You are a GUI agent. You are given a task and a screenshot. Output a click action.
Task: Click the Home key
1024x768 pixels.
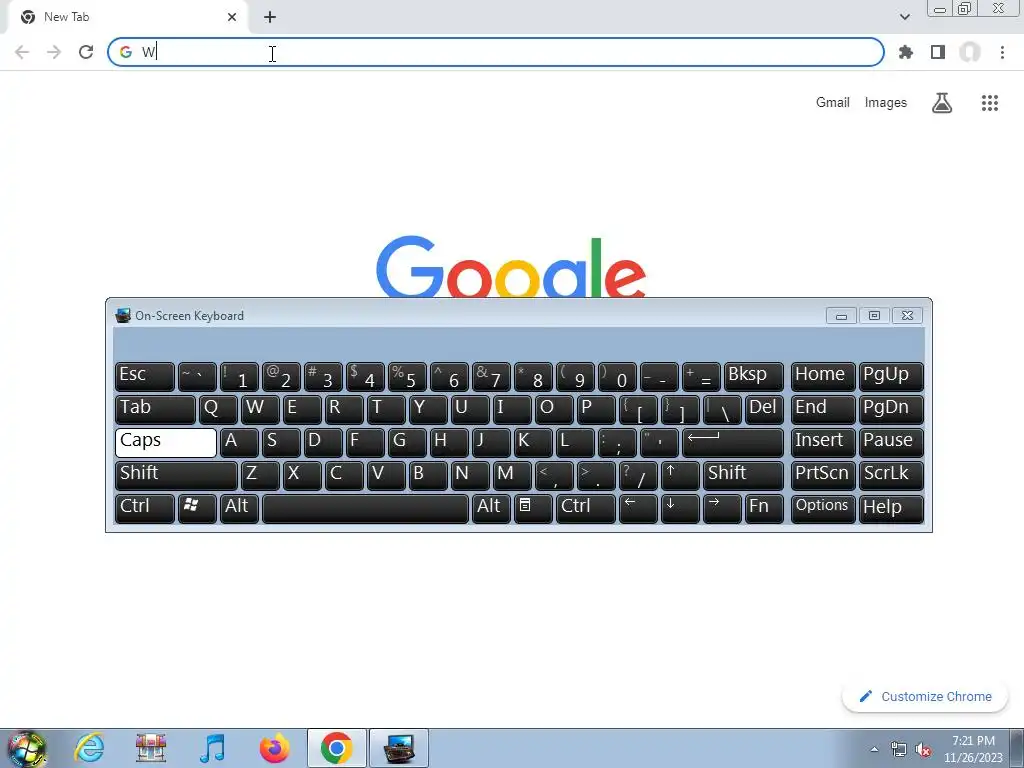[823, 376]
